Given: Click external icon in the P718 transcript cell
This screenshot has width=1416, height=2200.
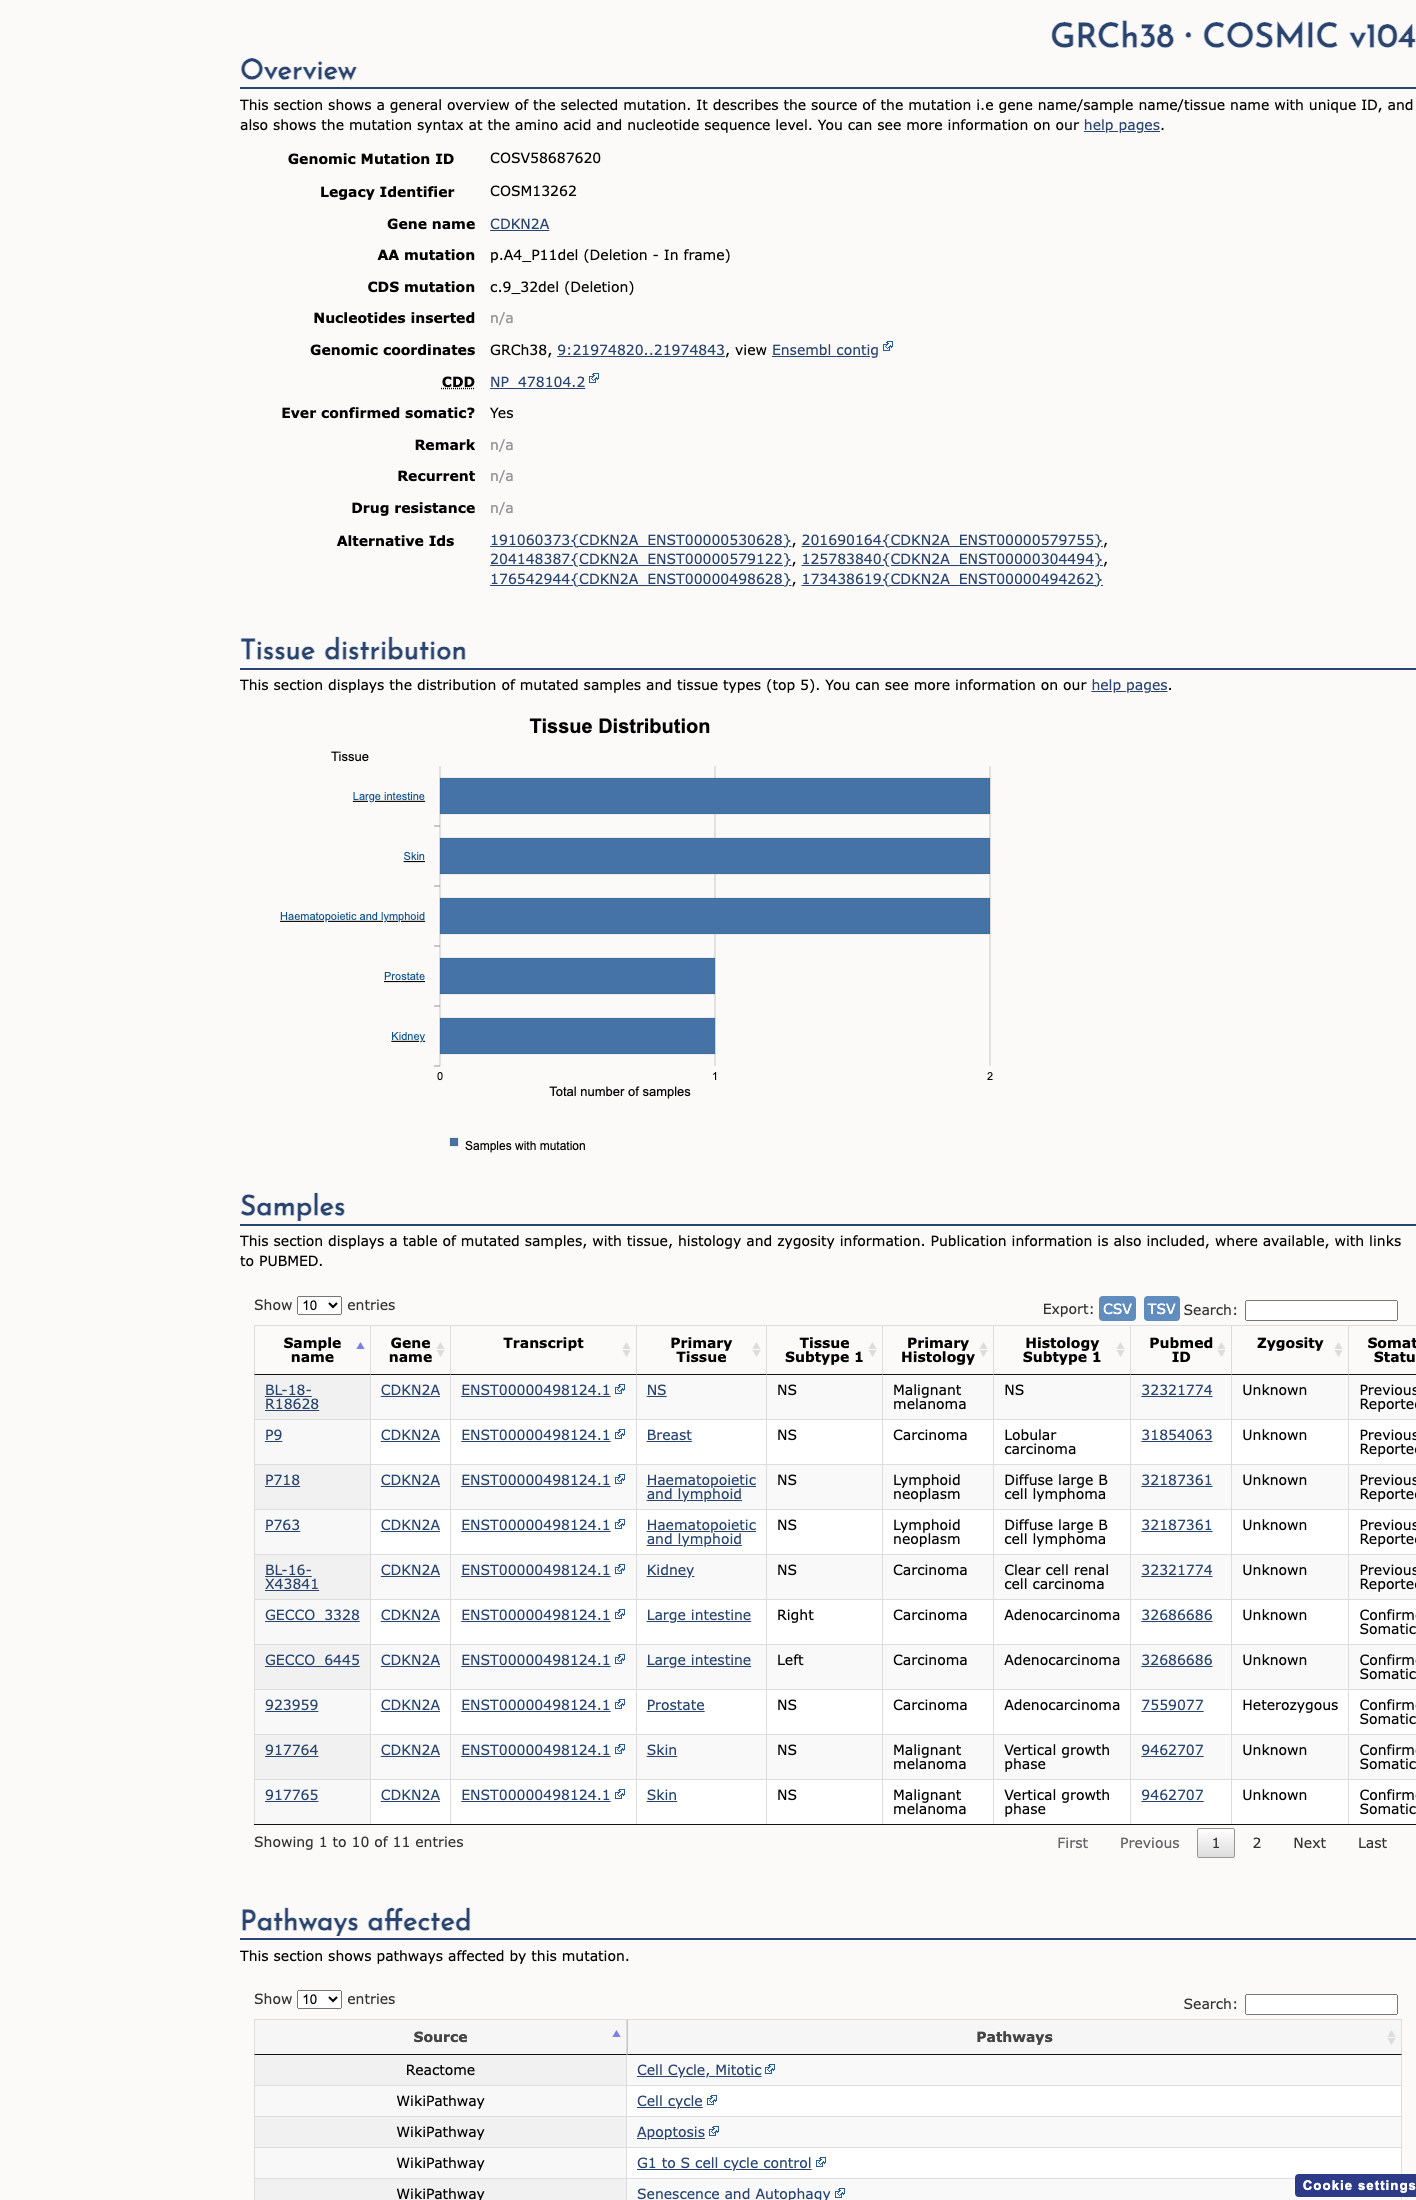Looking at the screenshot, I should point(620,1479).
